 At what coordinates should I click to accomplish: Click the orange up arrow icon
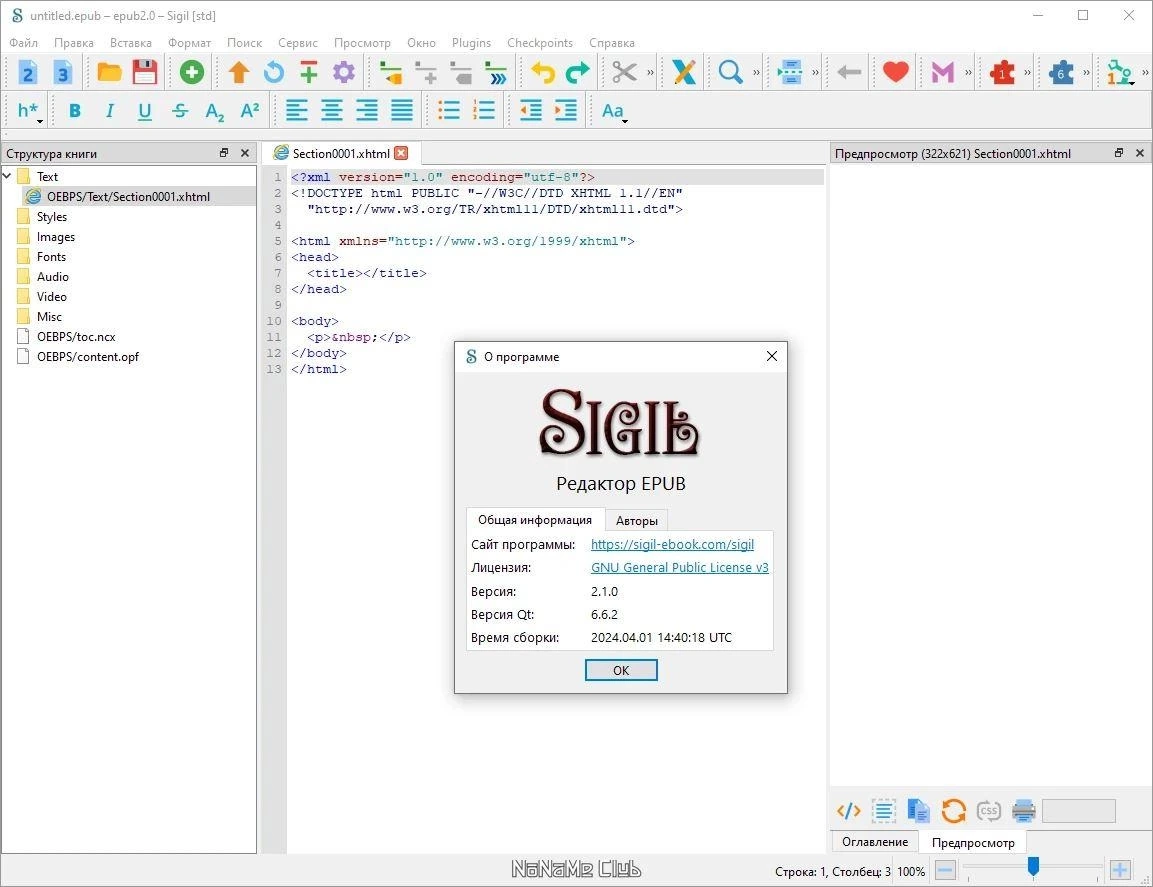239,72
